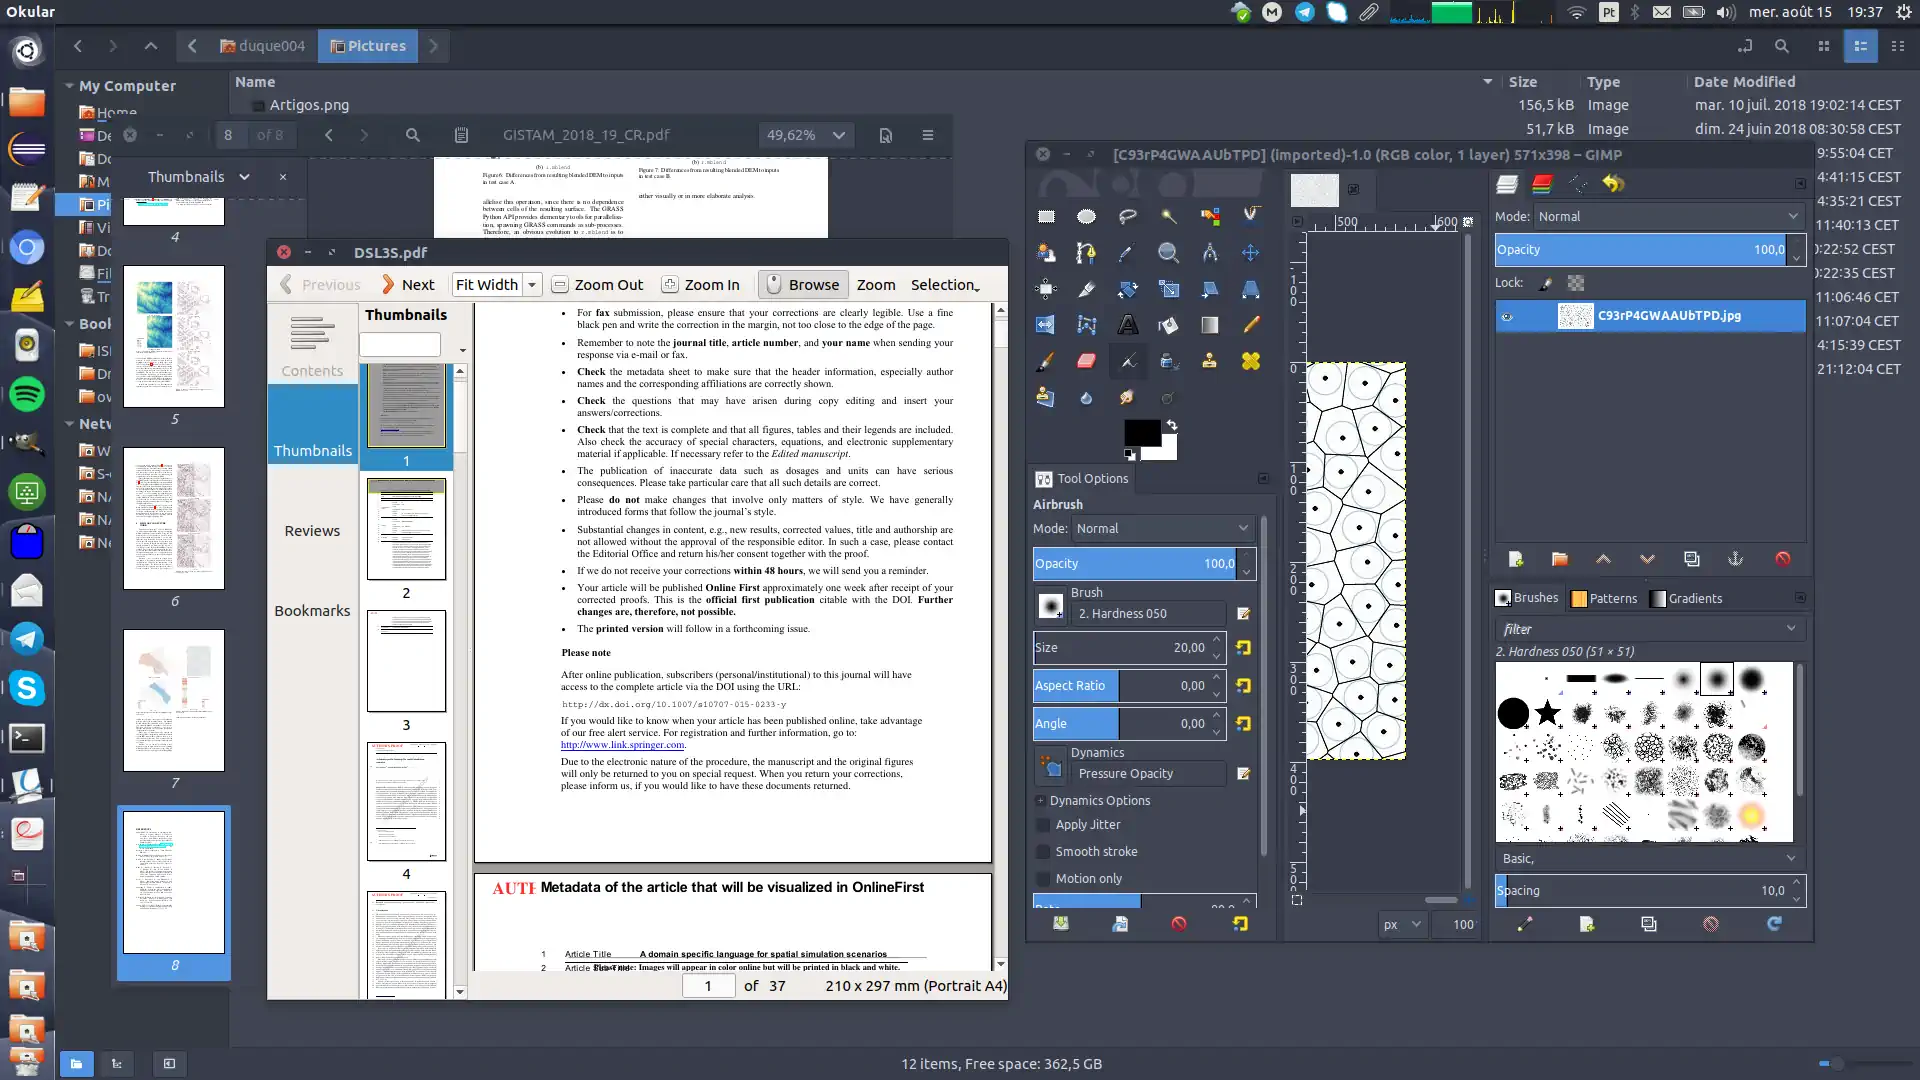Image resolution: width=1920 pixels, height=1080 pixels.
Task: Delete layer using red icon in Layers panel
Action: pyautogui.click(x=1783, y=559)
